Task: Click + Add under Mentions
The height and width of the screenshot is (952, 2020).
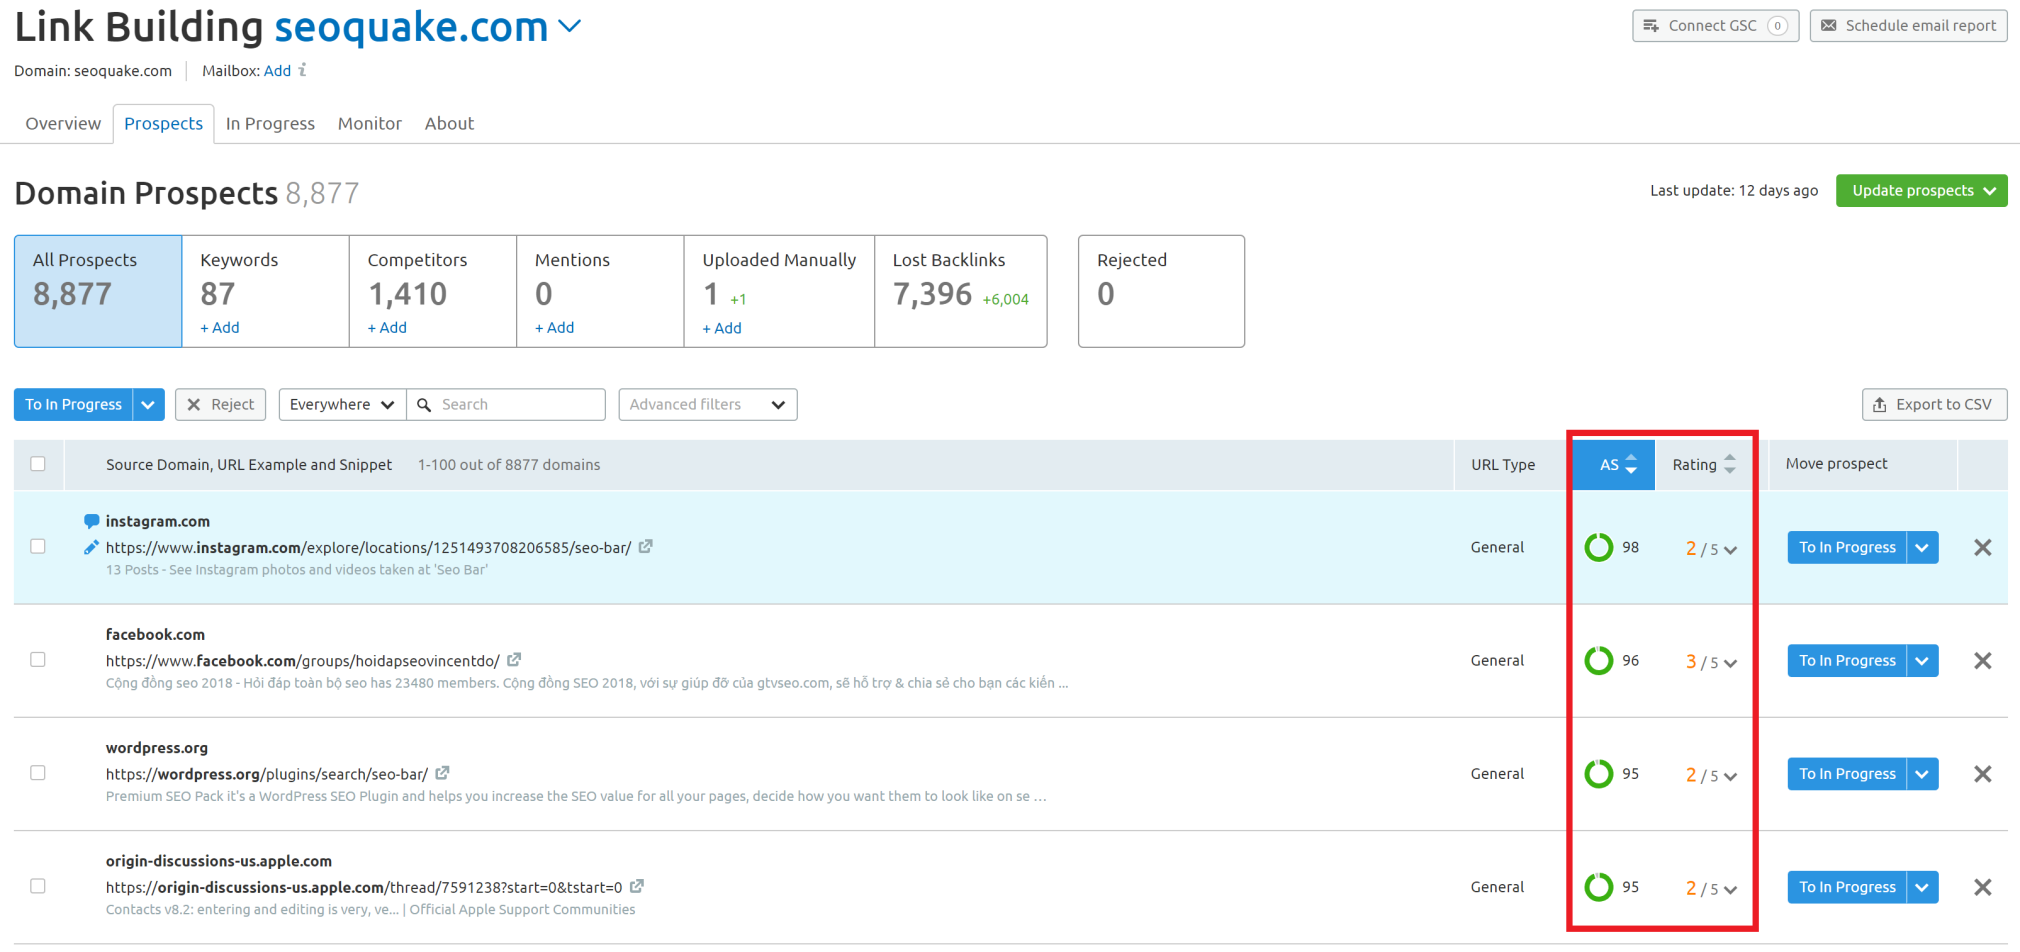Action: click(x=555, y=327)
